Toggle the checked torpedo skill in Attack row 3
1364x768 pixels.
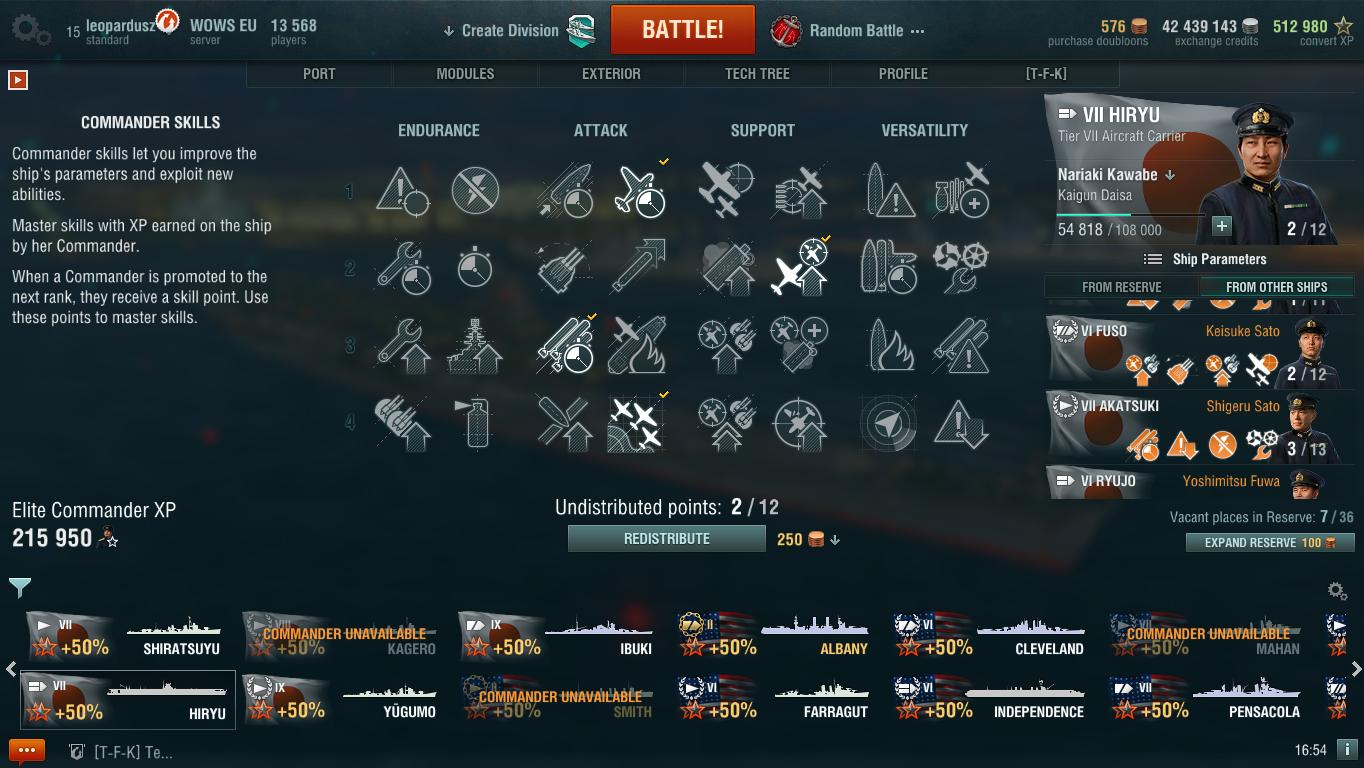(565, 345)
